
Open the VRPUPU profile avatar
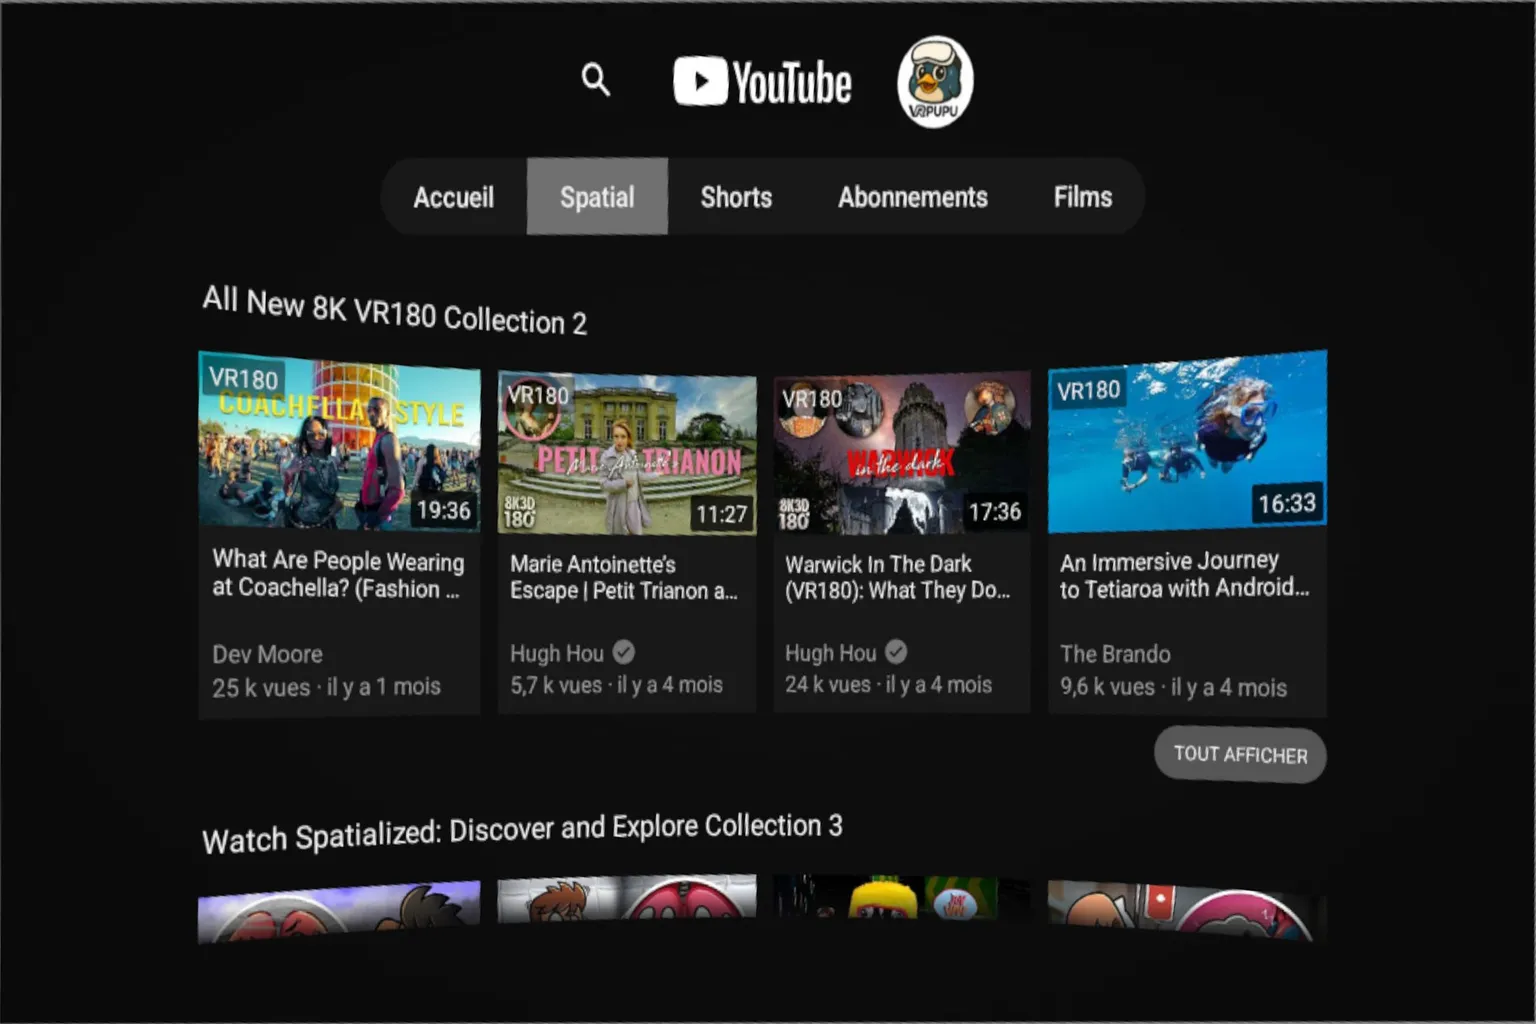935,82
